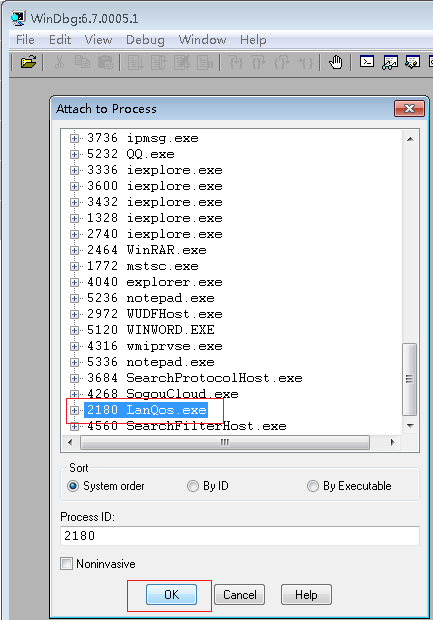Click the hand break icon in toolbar
The image size is (433, 620).
click(x=335, y=62)
